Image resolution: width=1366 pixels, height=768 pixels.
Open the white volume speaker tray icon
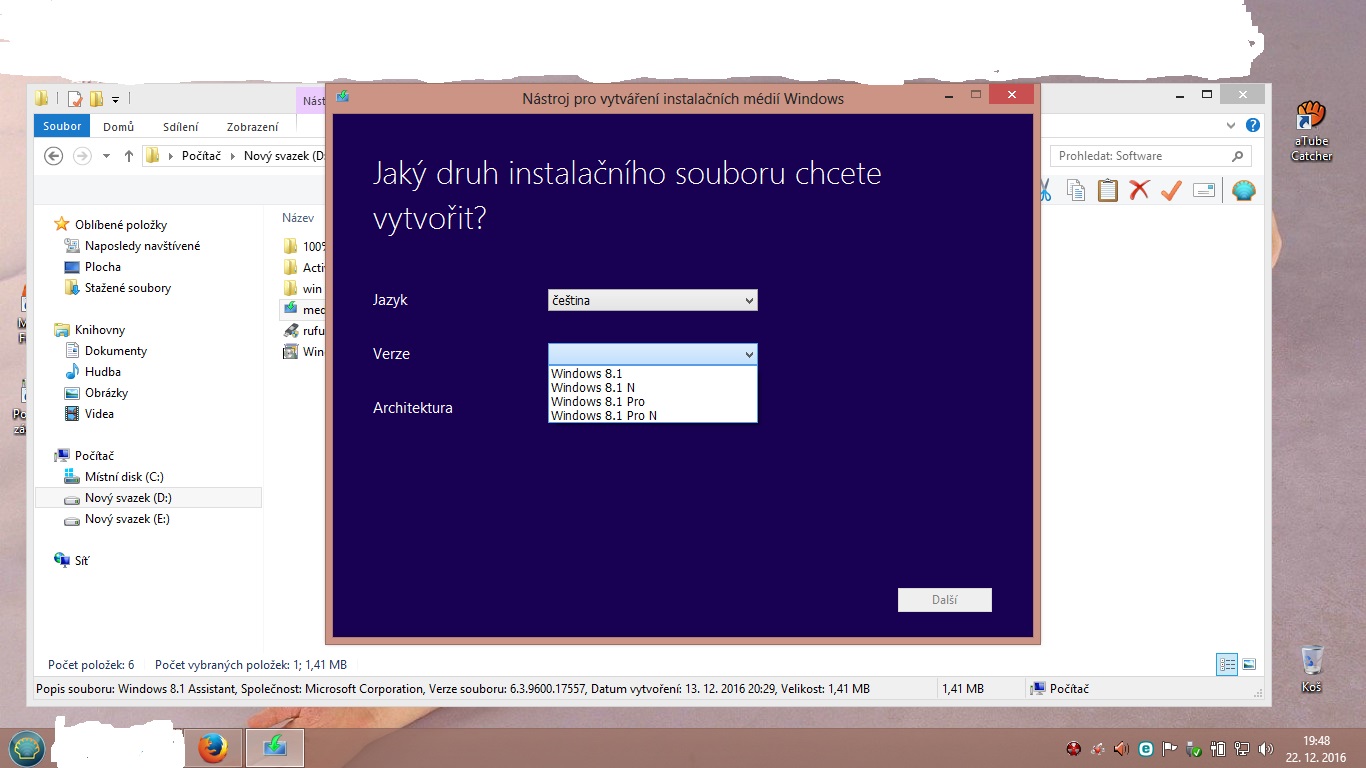coord(1267,748)
